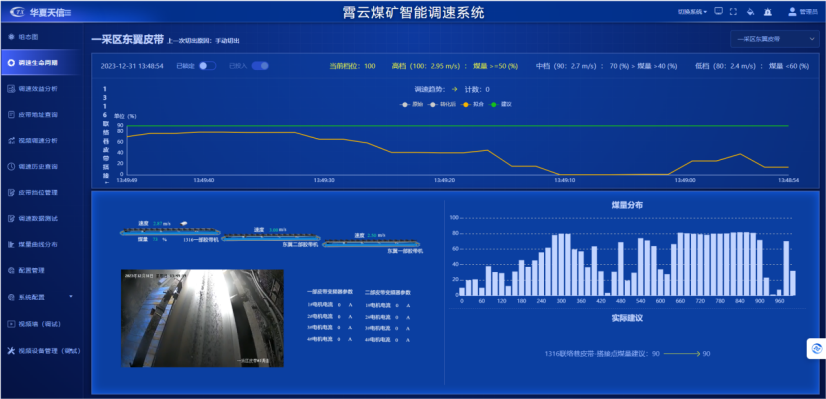Click the 管理员 user avatar icon
826x399 pixels.
792,12
